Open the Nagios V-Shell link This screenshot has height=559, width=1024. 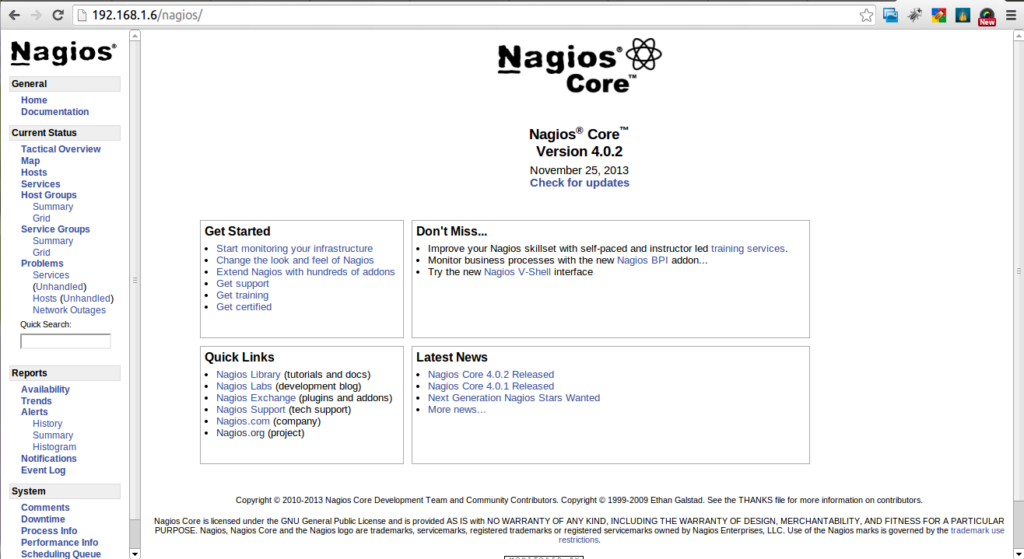517,272
